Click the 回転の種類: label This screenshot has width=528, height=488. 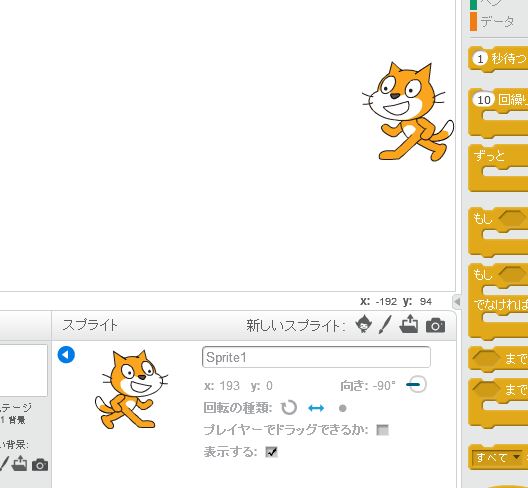pyautogui.click(x=238, y=408)
